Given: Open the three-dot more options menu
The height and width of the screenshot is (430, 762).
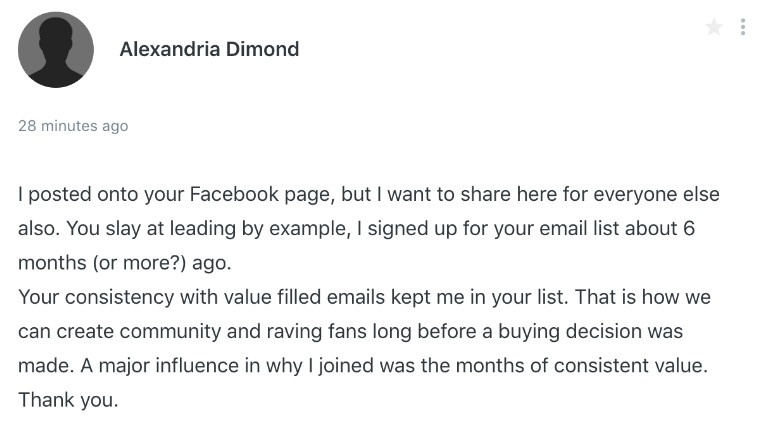Looking at the screenshot, I should click(x=743, y=28).
